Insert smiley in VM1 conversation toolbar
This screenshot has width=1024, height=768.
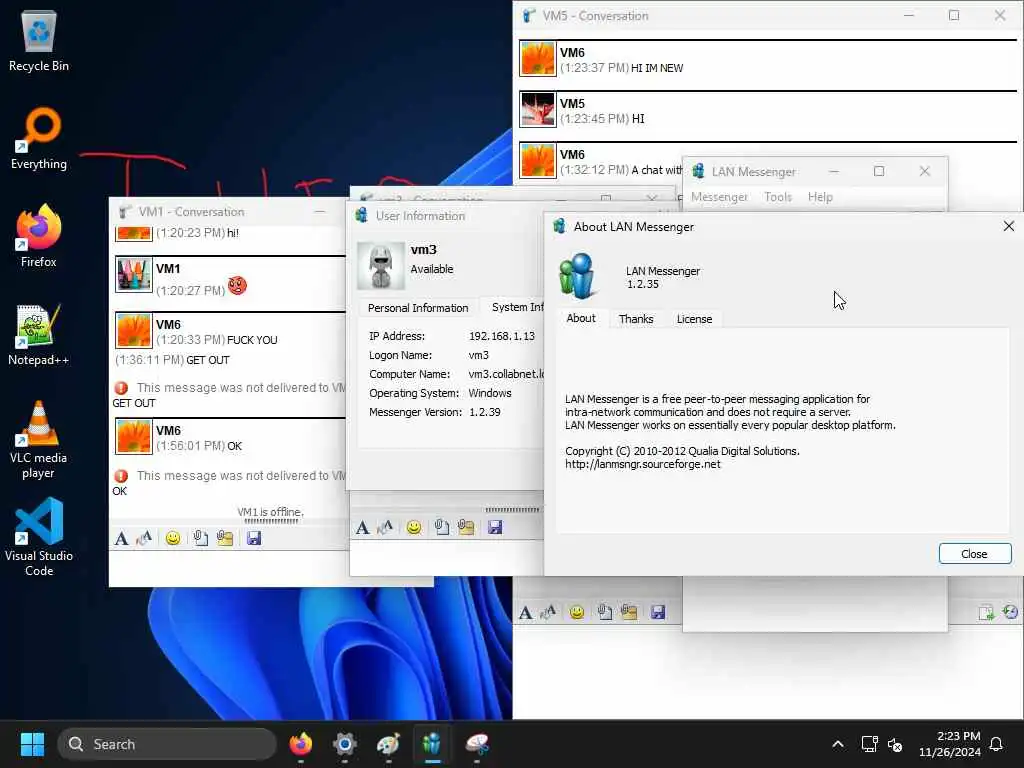click(173, 538)
